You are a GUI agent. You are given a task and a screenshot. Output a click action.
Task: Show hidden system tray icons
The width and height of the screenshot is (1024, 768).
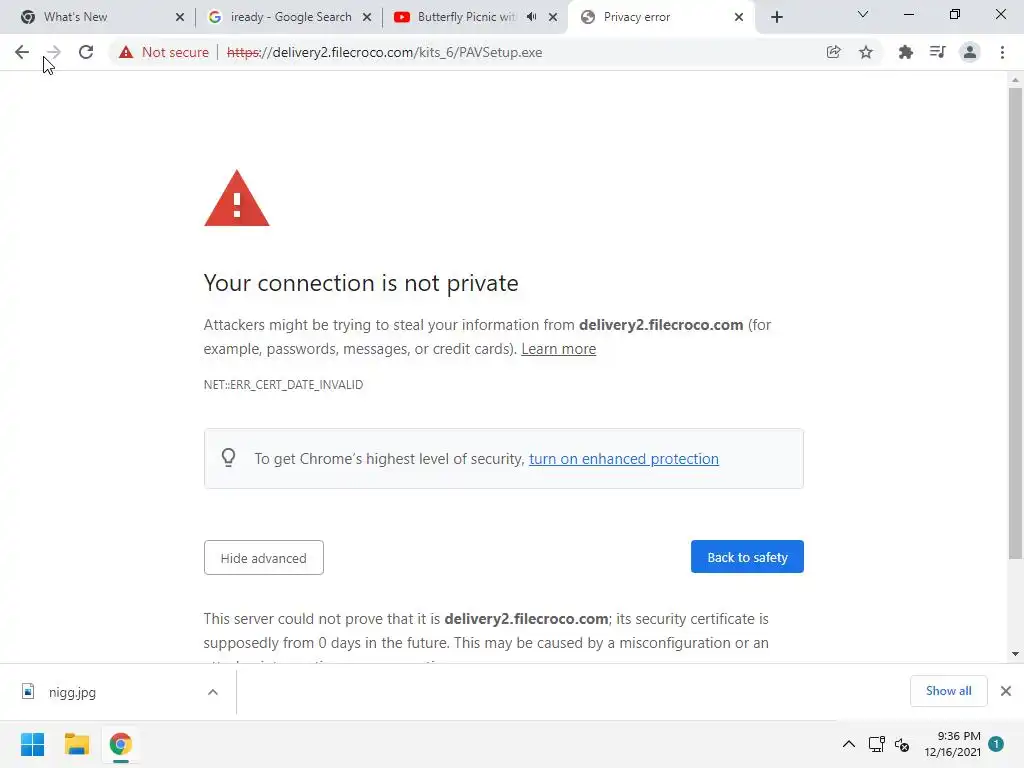848,744
